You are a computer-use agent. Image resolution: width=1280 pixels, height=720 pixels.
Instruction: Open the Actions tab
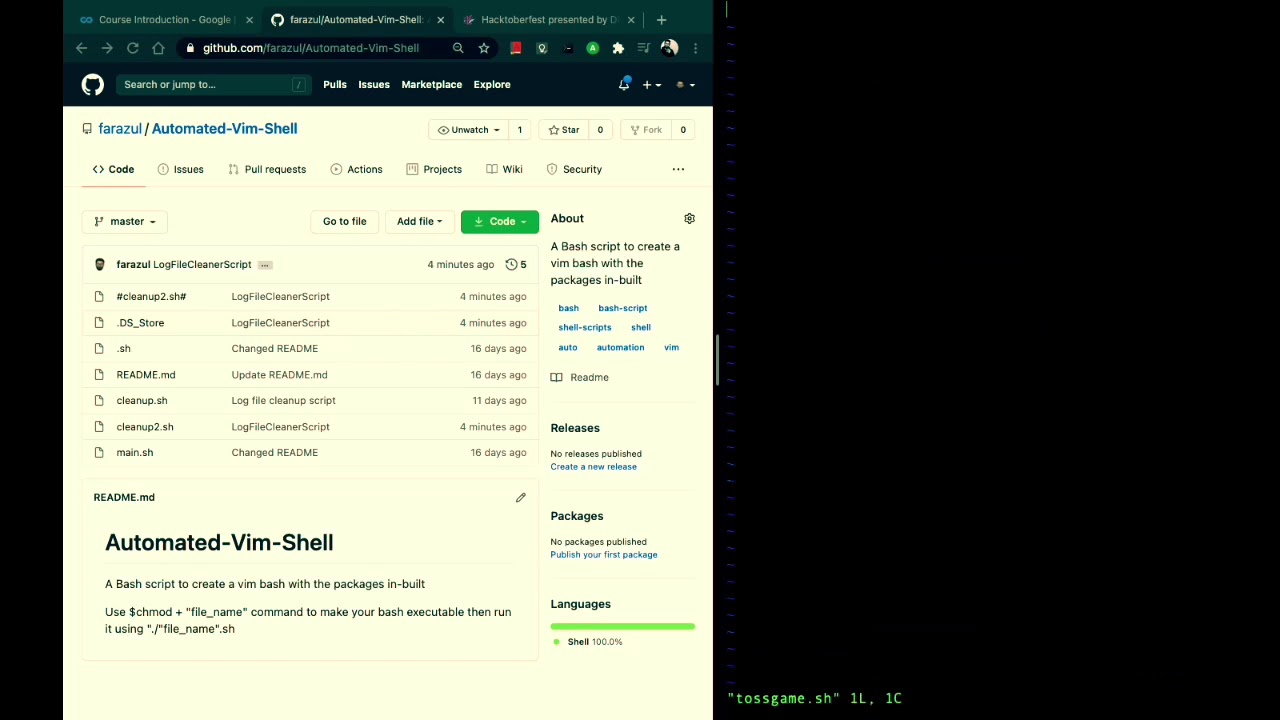(x=357, y=169)
